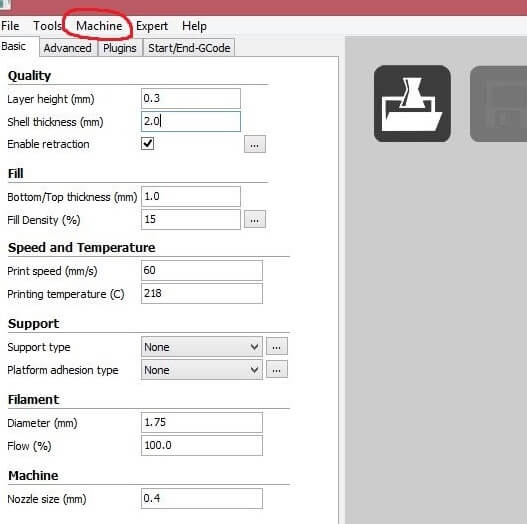This screenshot has height=524, width=527.
Task: Open Fill Density ellipsis settings button
Action: click(x=255, y=219)
